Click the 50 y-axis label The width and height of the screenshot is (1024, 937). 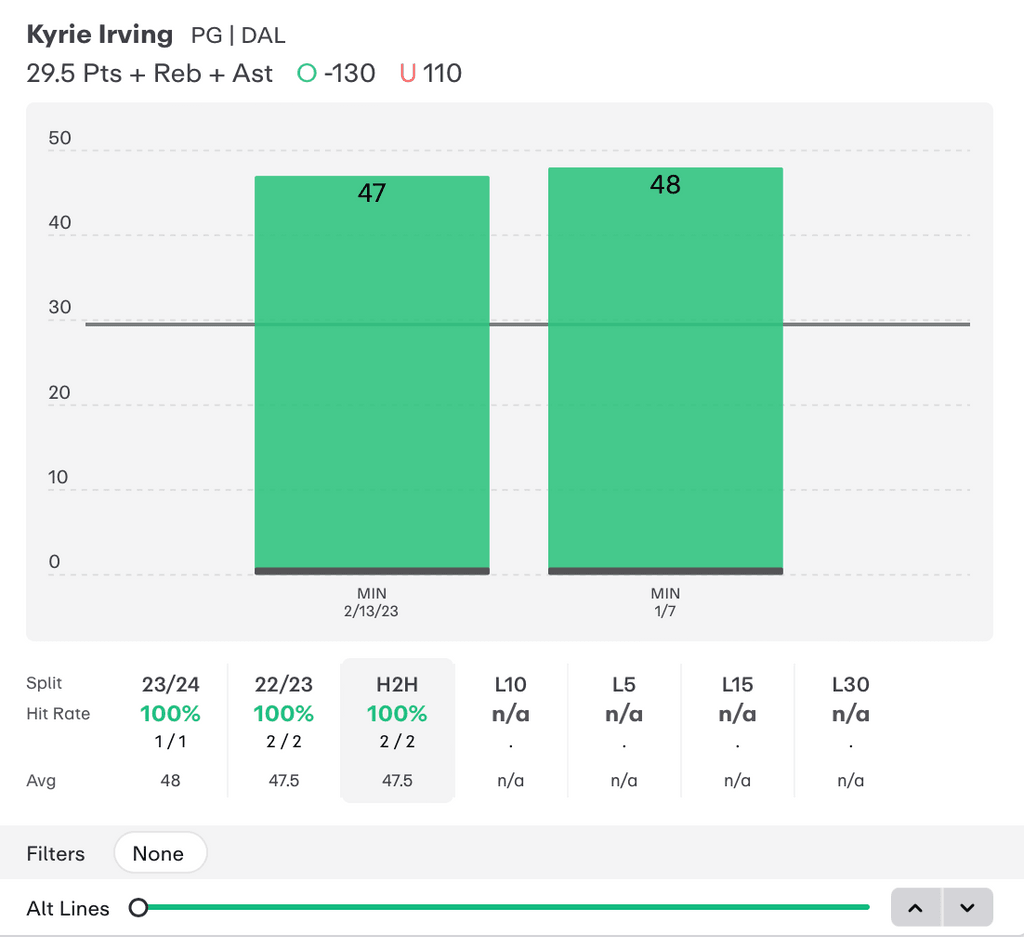tap(59, 138)
